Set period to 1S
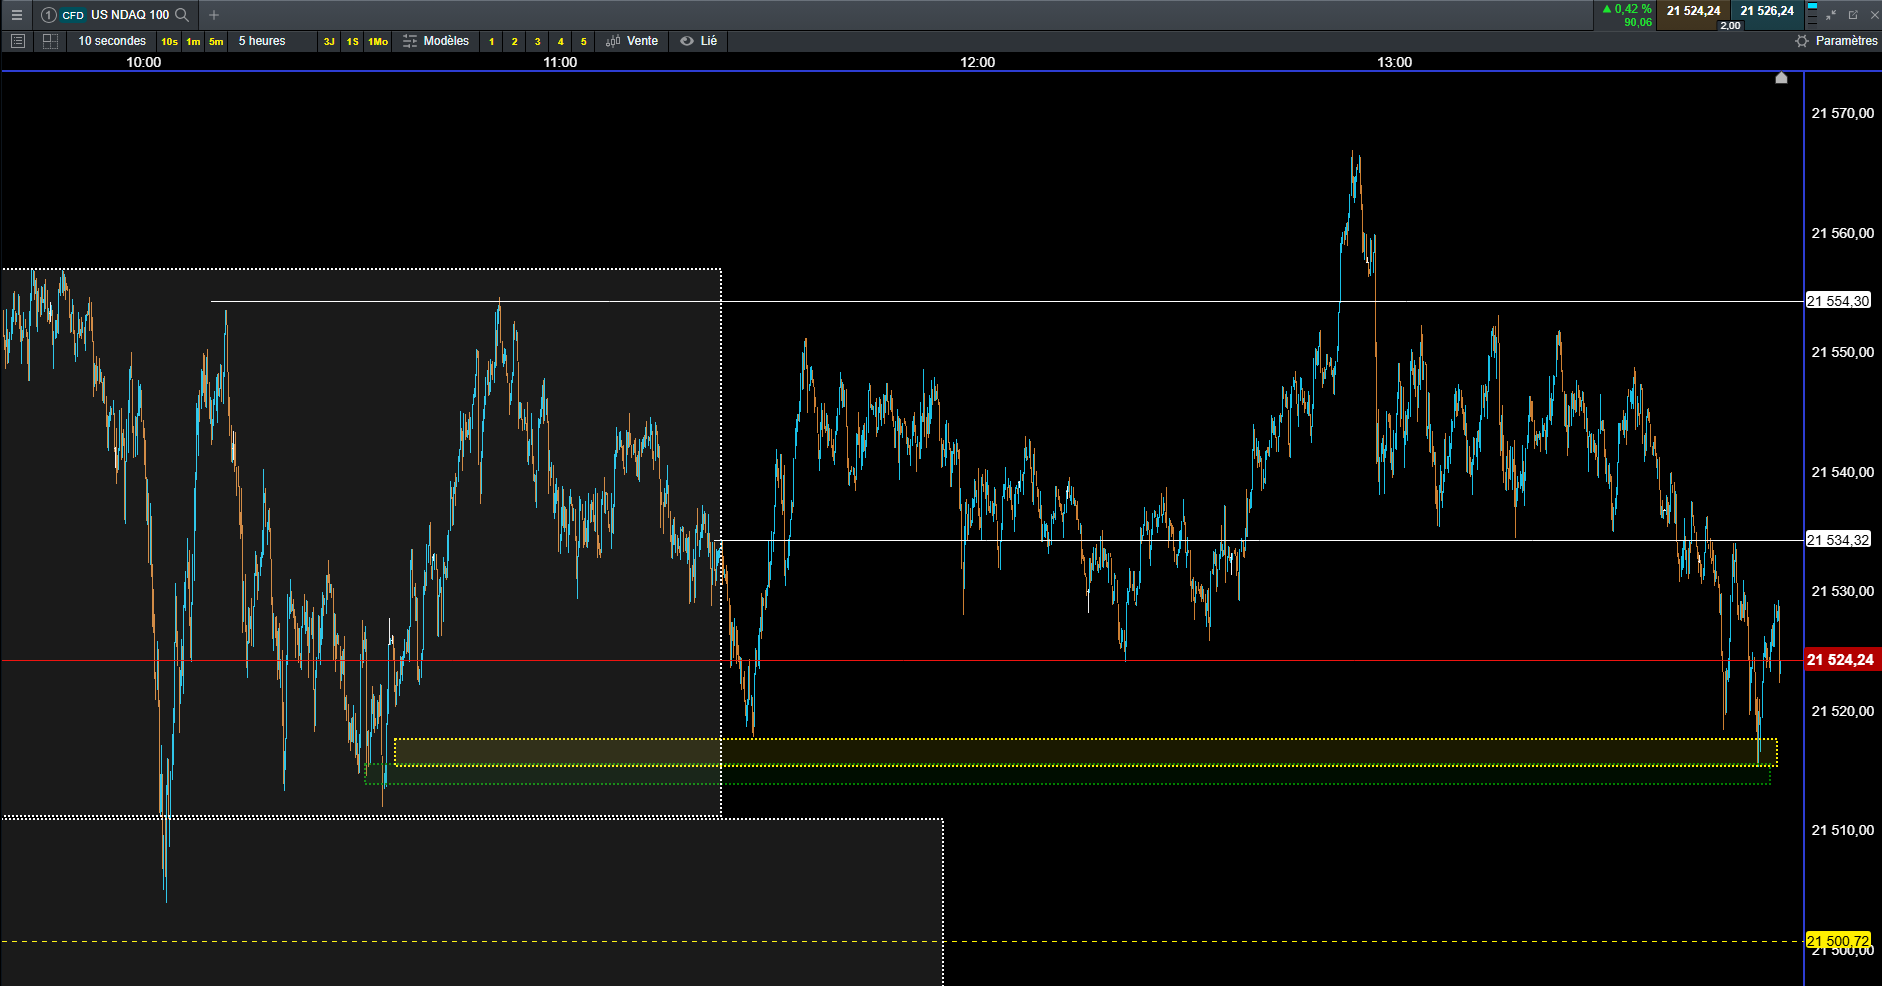This screenshot has width=1882, height=986. (x=352, y=41)
